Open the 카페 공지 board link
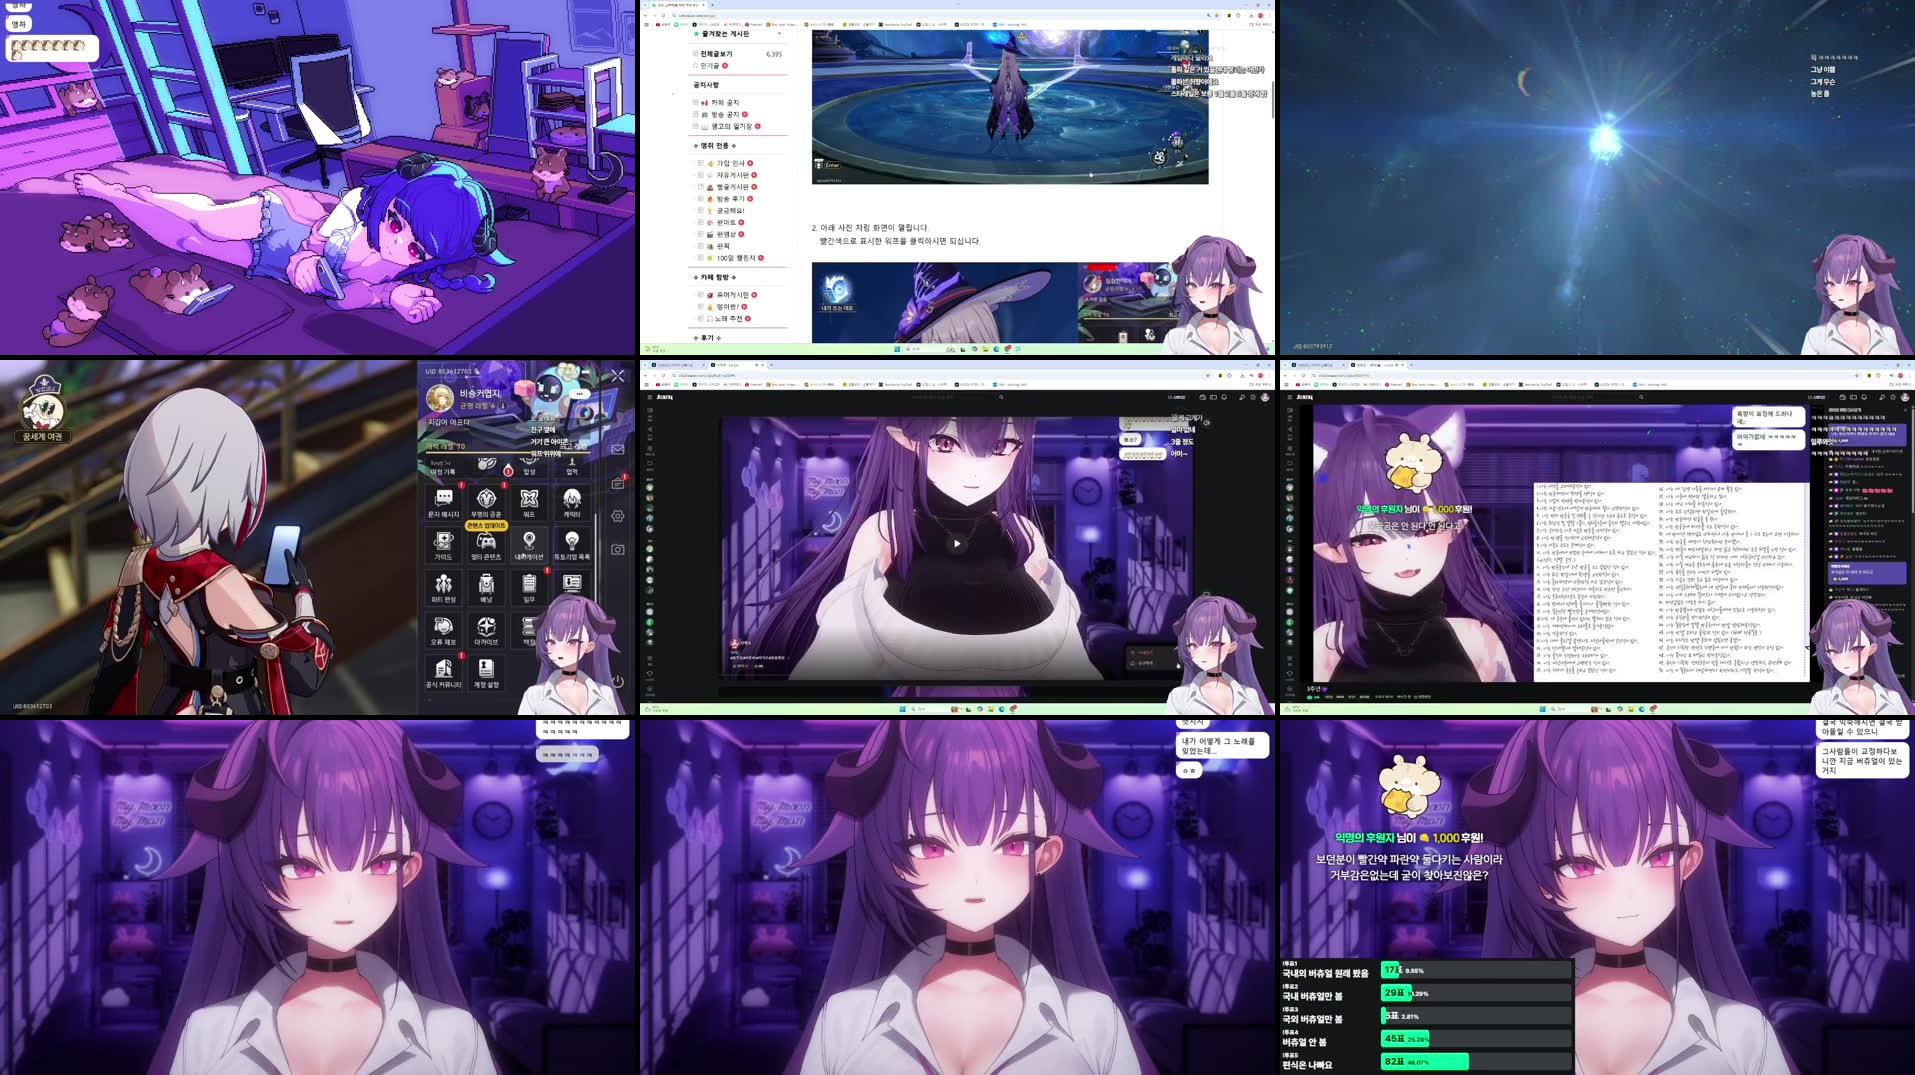Image resolution: width=1915 pixels, height=1075 pixels. click(726, 103)
